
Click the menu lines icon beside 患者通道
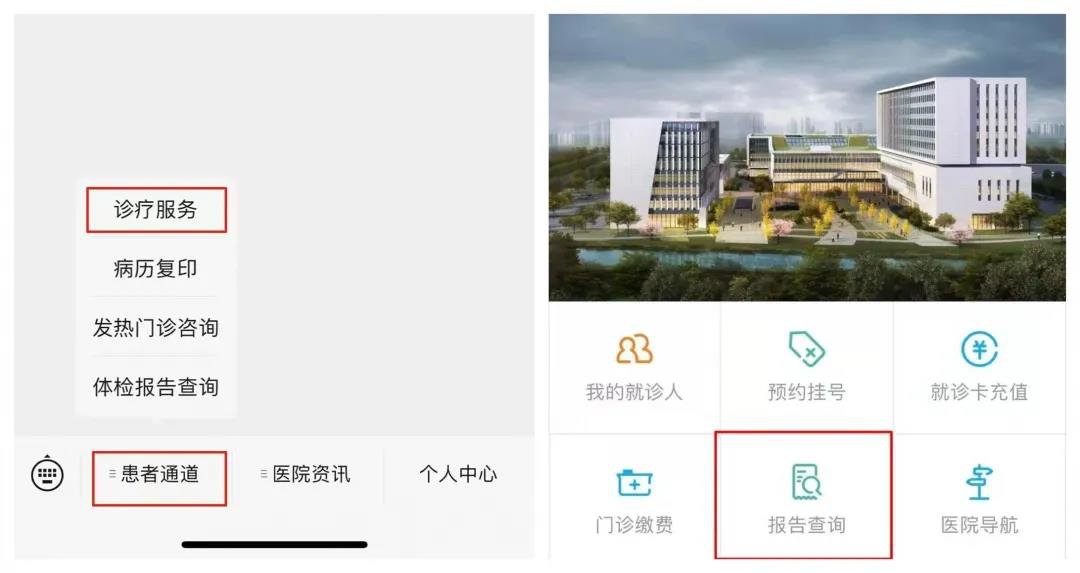tap(112, 474)
